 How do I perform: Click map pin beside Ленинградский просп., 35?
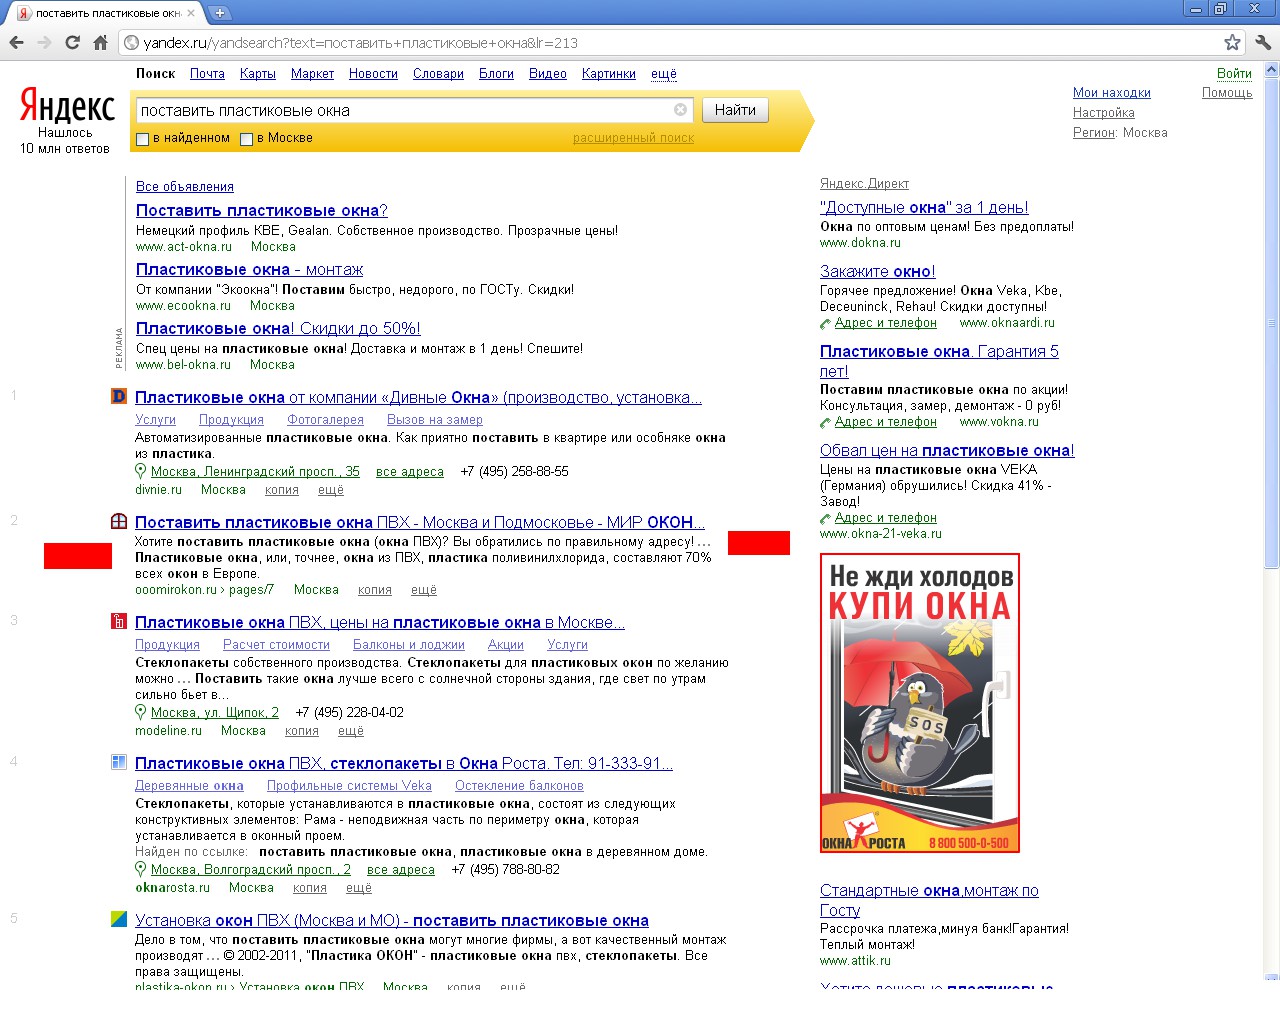(140, 471)
